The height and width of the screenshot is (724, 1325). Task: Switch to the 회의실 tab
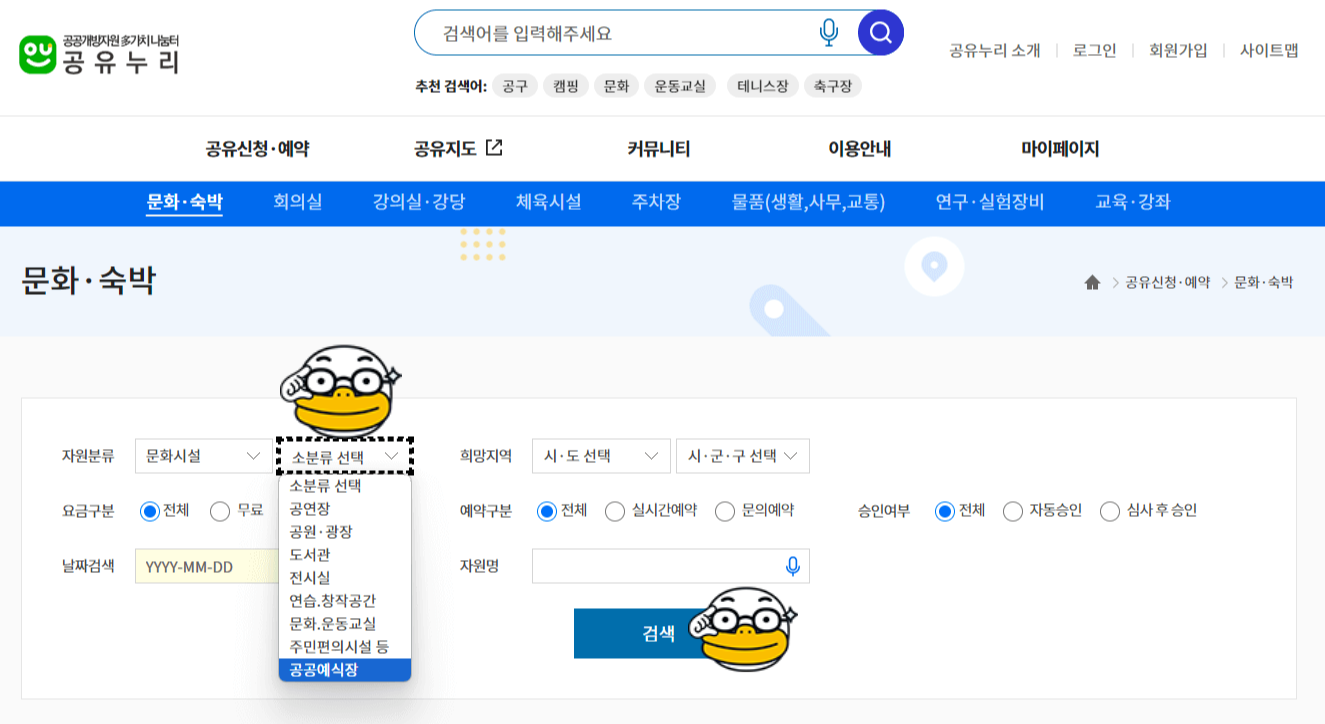[x=297, y=203]
